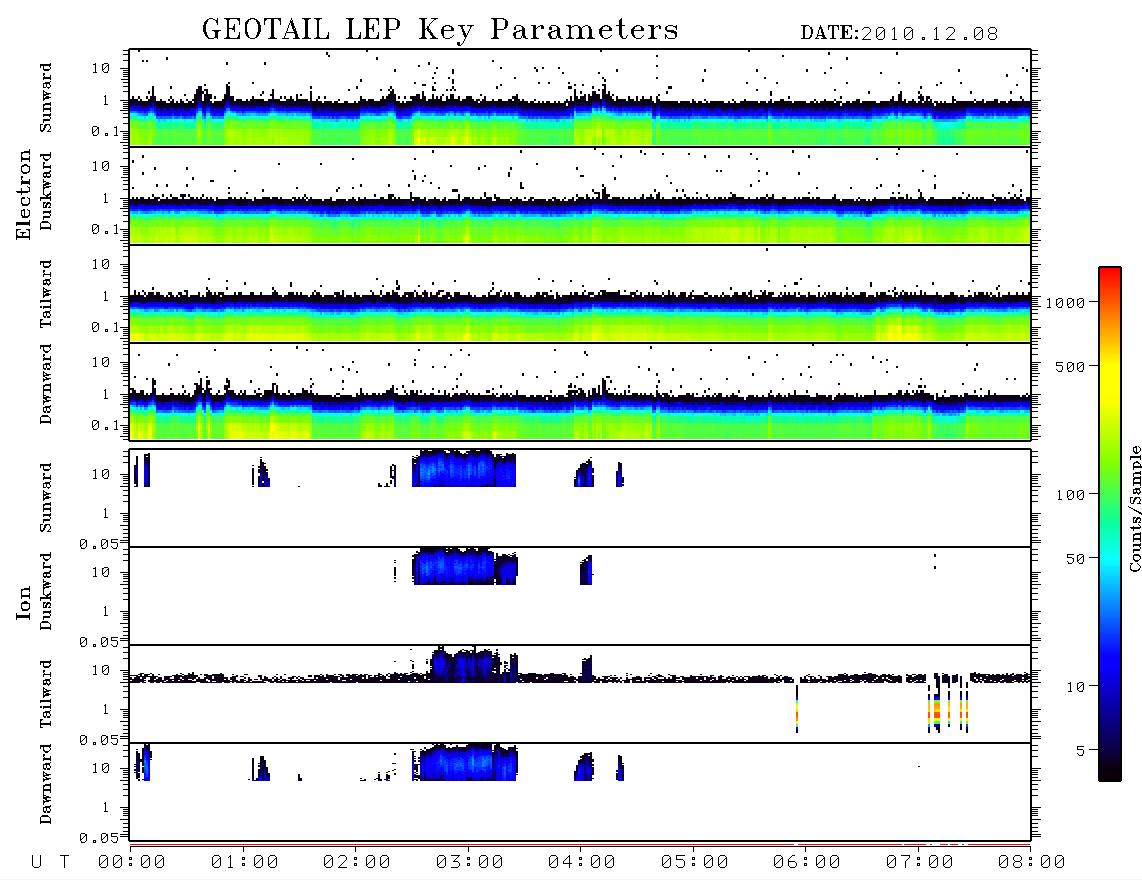Select the Electron 'Tailward' panel label
The height and width of the screenshot is (880, 1142).
(46, 294)
